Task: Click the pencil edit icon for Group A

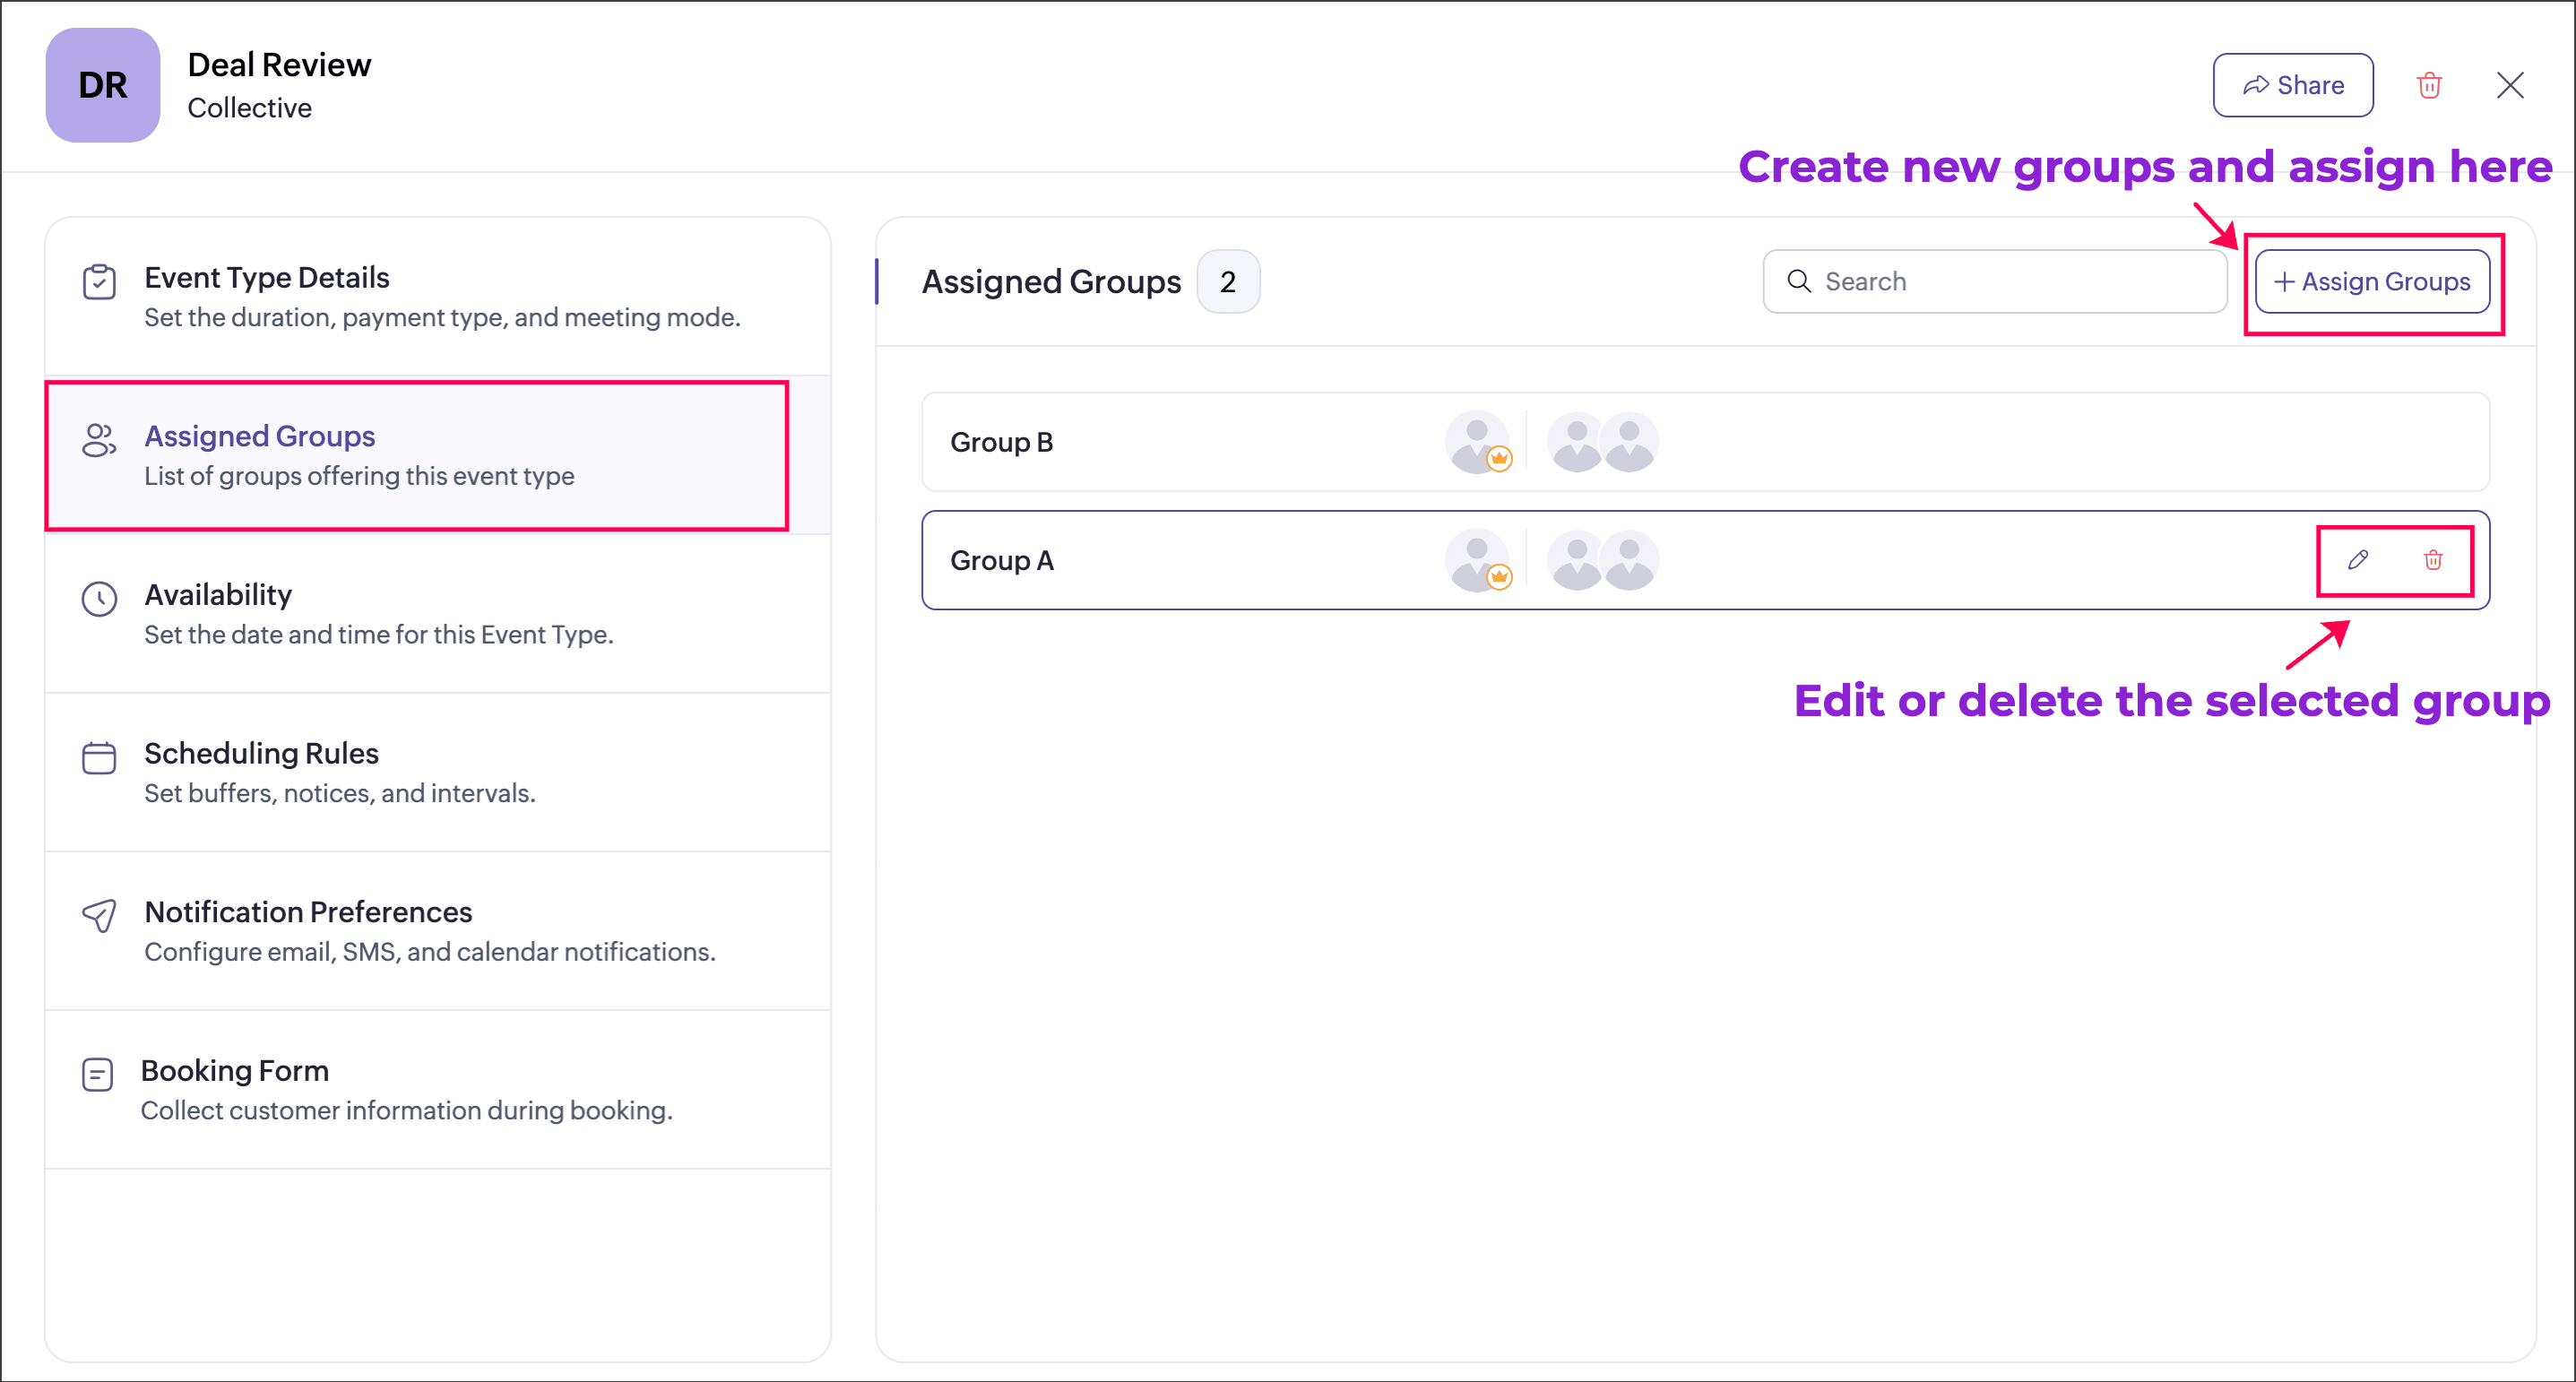Action: (2357, 560)
